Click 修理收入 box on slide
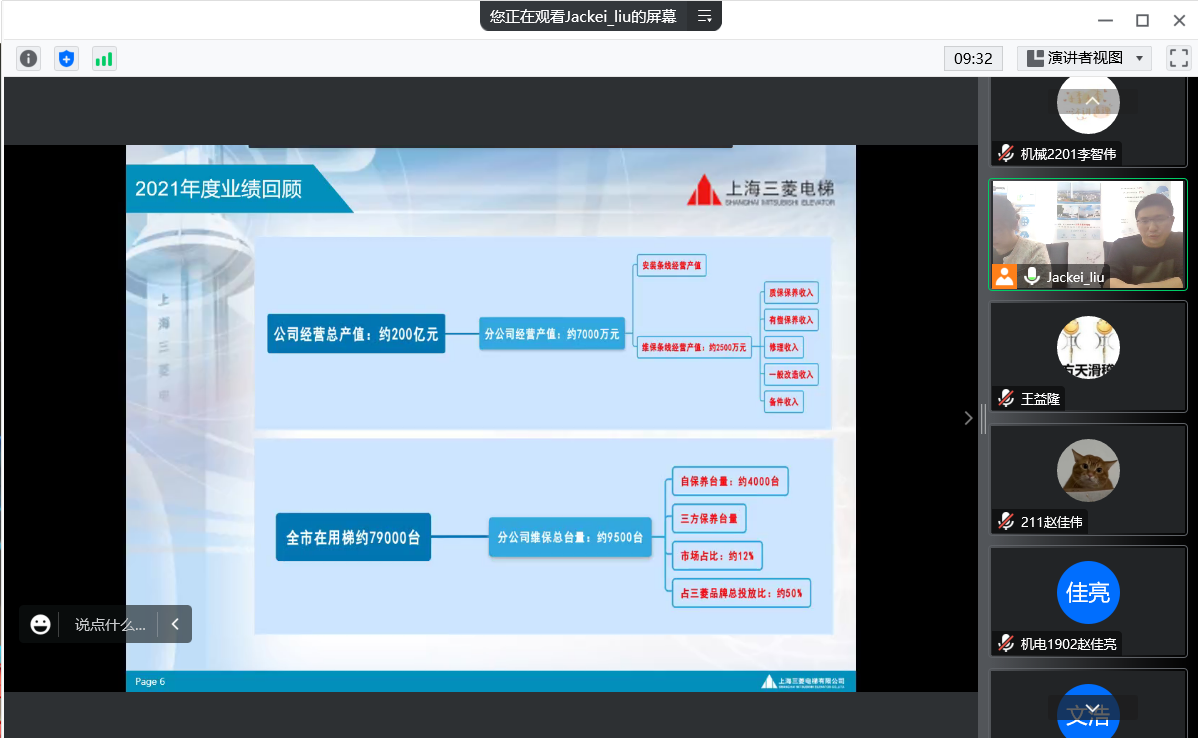Screen dimensions: 1198x738 (x=783, y=347)
